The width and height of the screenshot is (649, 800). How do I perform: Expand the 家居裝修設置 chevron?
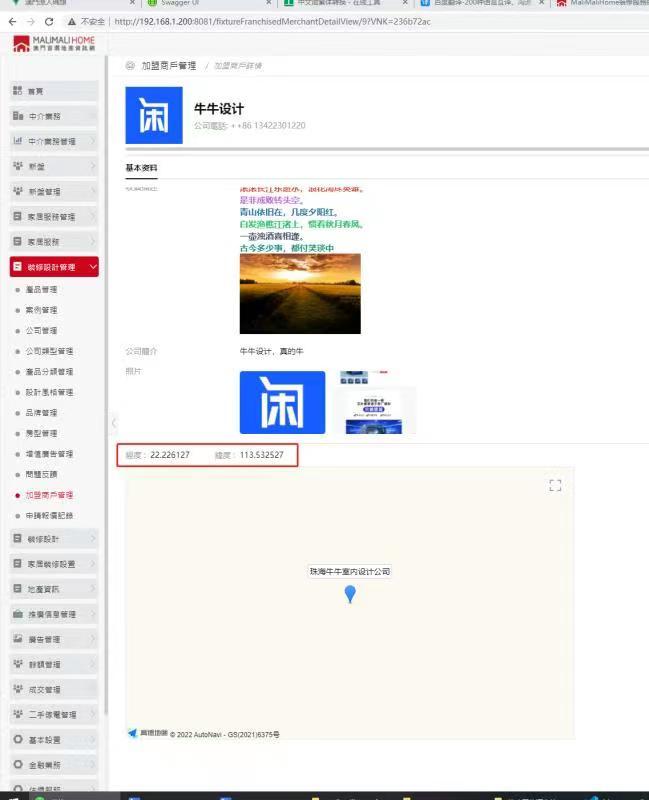pyautogui.click(x=93, y=563)
